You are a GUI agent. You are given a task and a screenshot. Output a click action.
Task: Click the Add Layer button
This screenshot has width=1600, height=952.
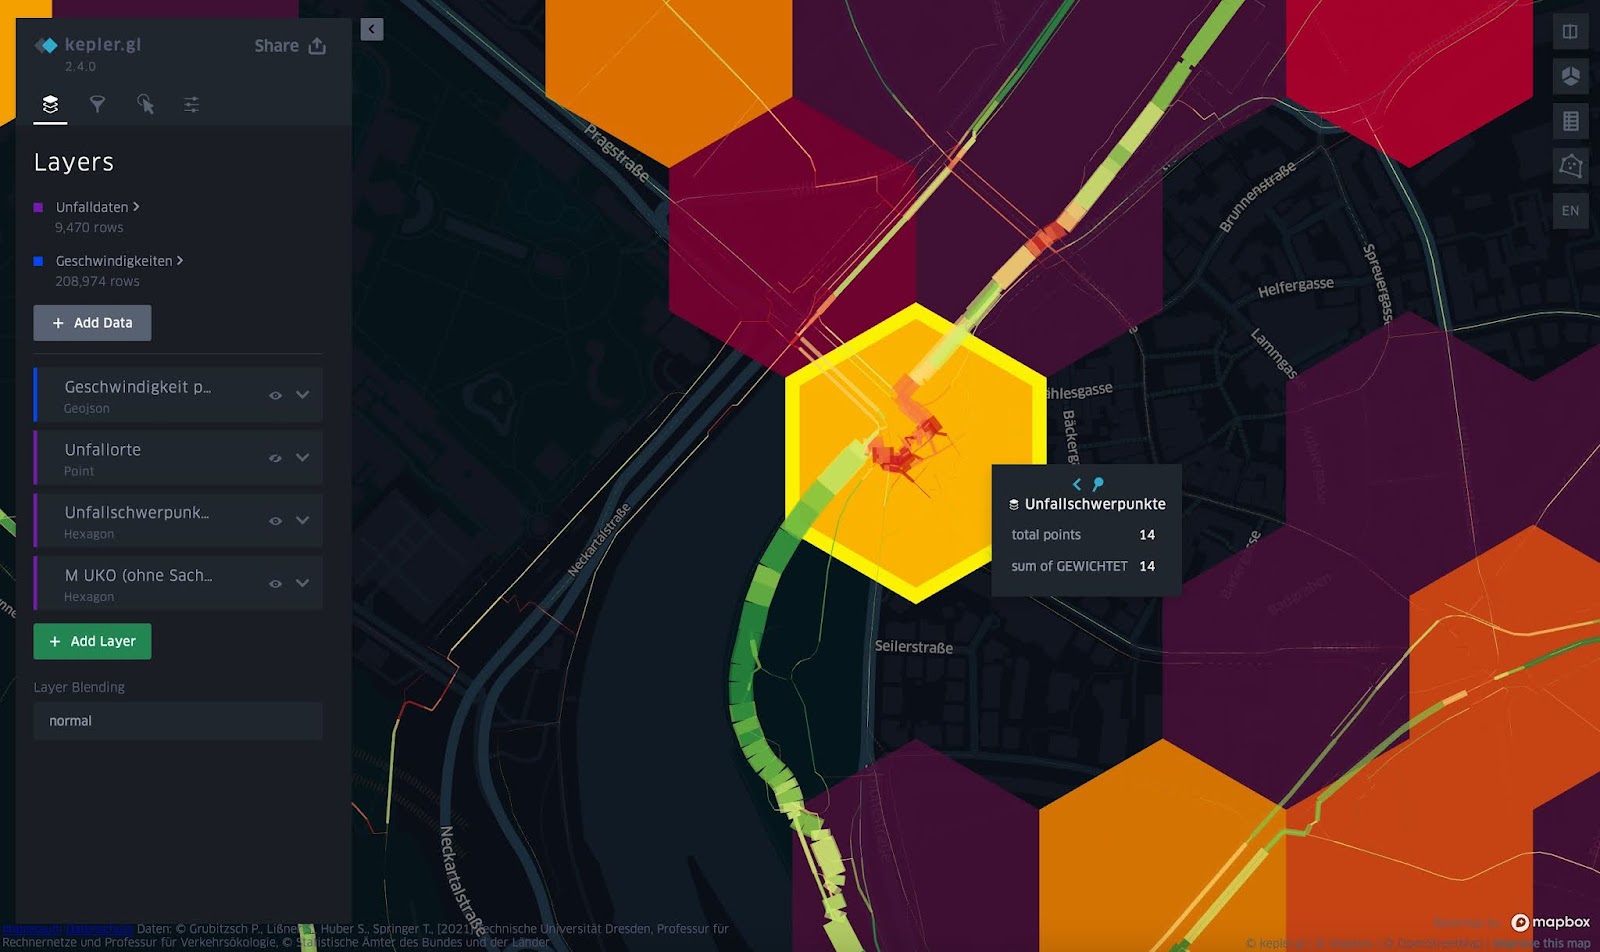pyautogui.click(x=92, y=641)
